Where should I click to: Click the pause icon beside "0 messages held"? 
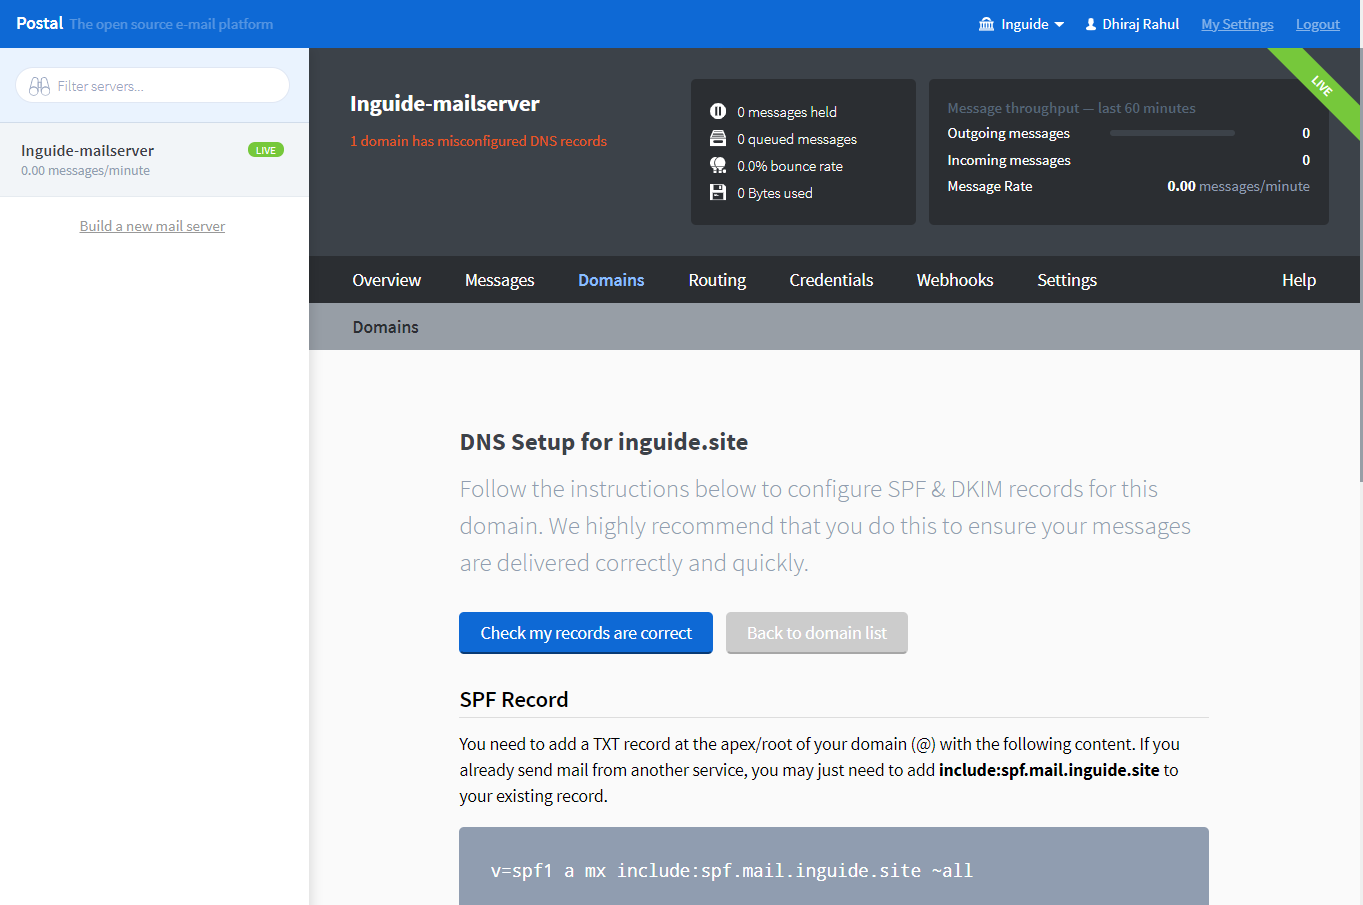coord(718,111)
